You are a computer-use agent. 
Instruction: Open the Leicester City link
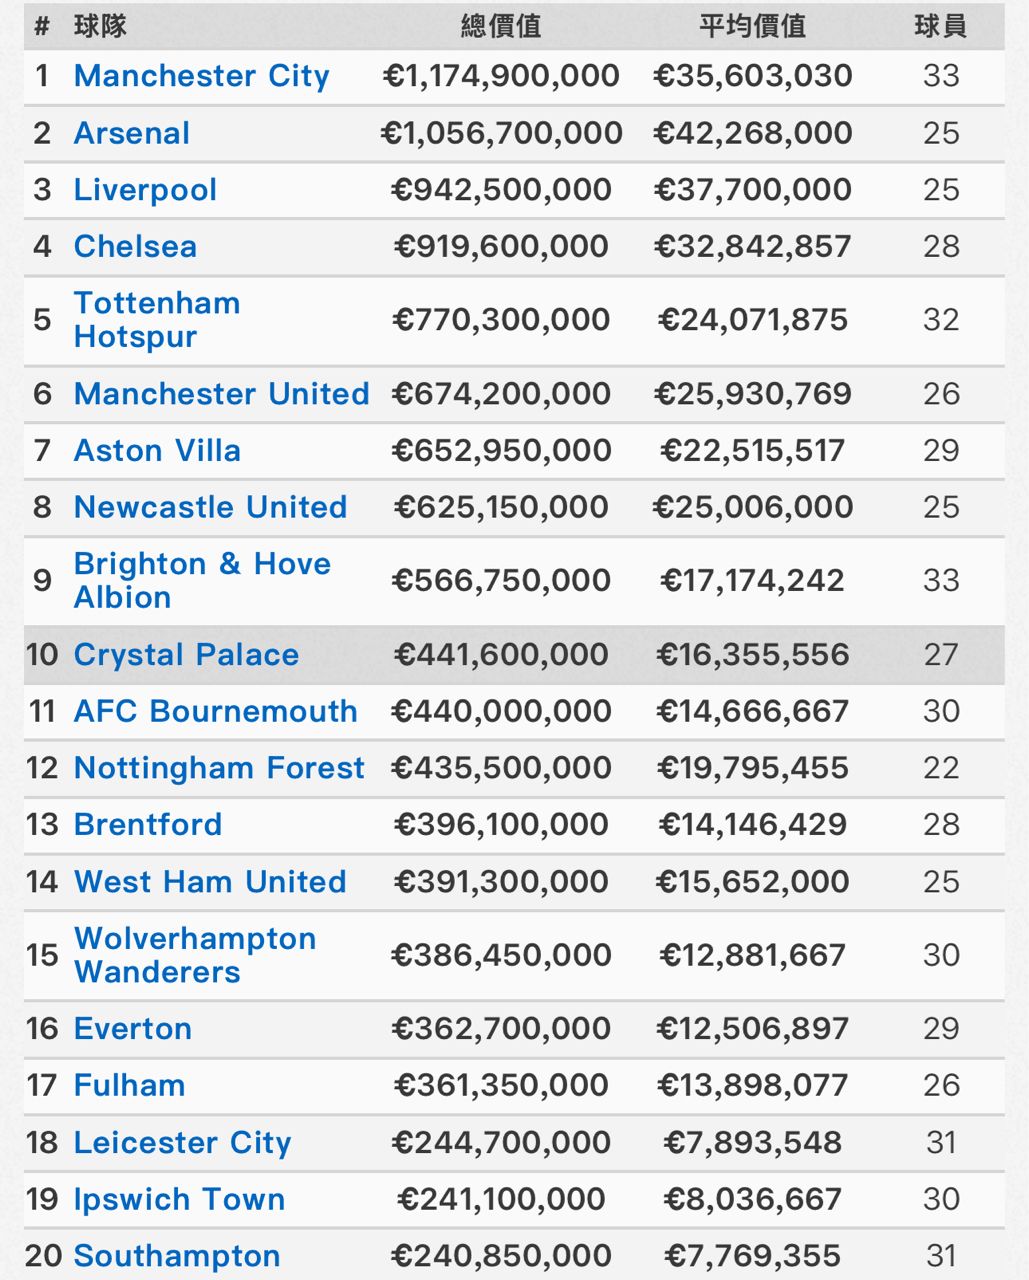182,1143
